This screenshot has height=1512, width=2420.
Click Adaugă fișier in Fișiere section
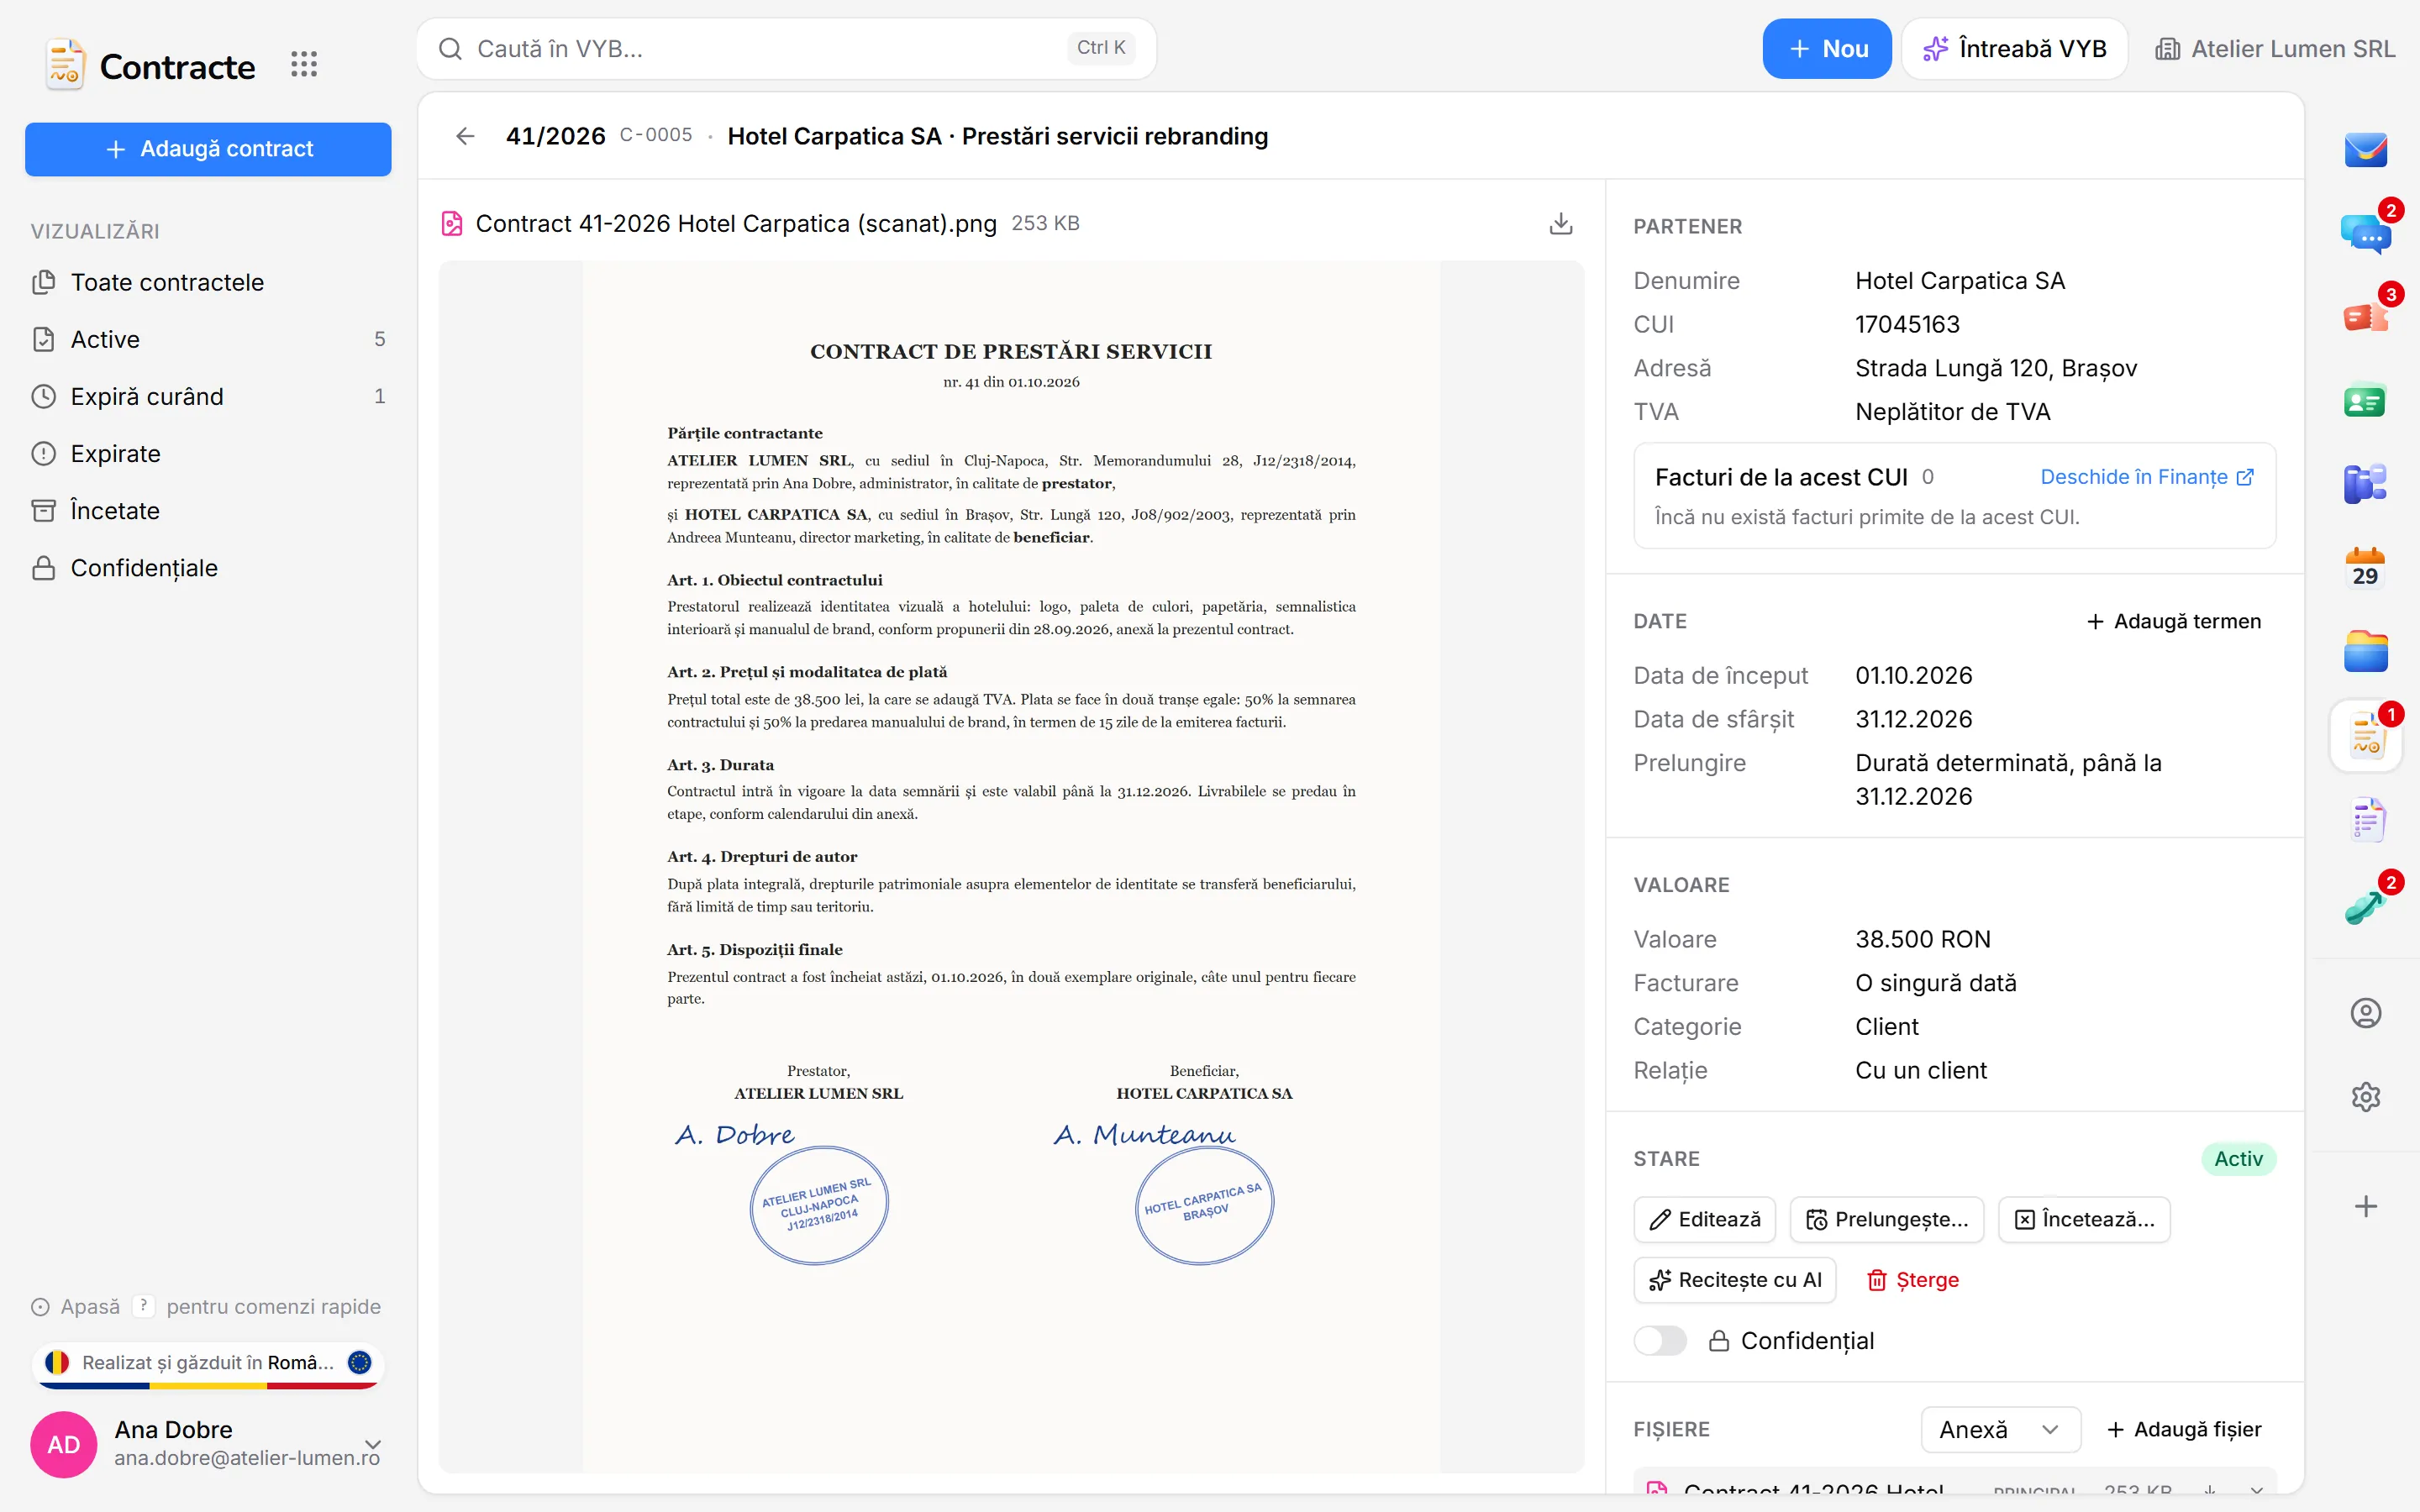[2183, 1430]
